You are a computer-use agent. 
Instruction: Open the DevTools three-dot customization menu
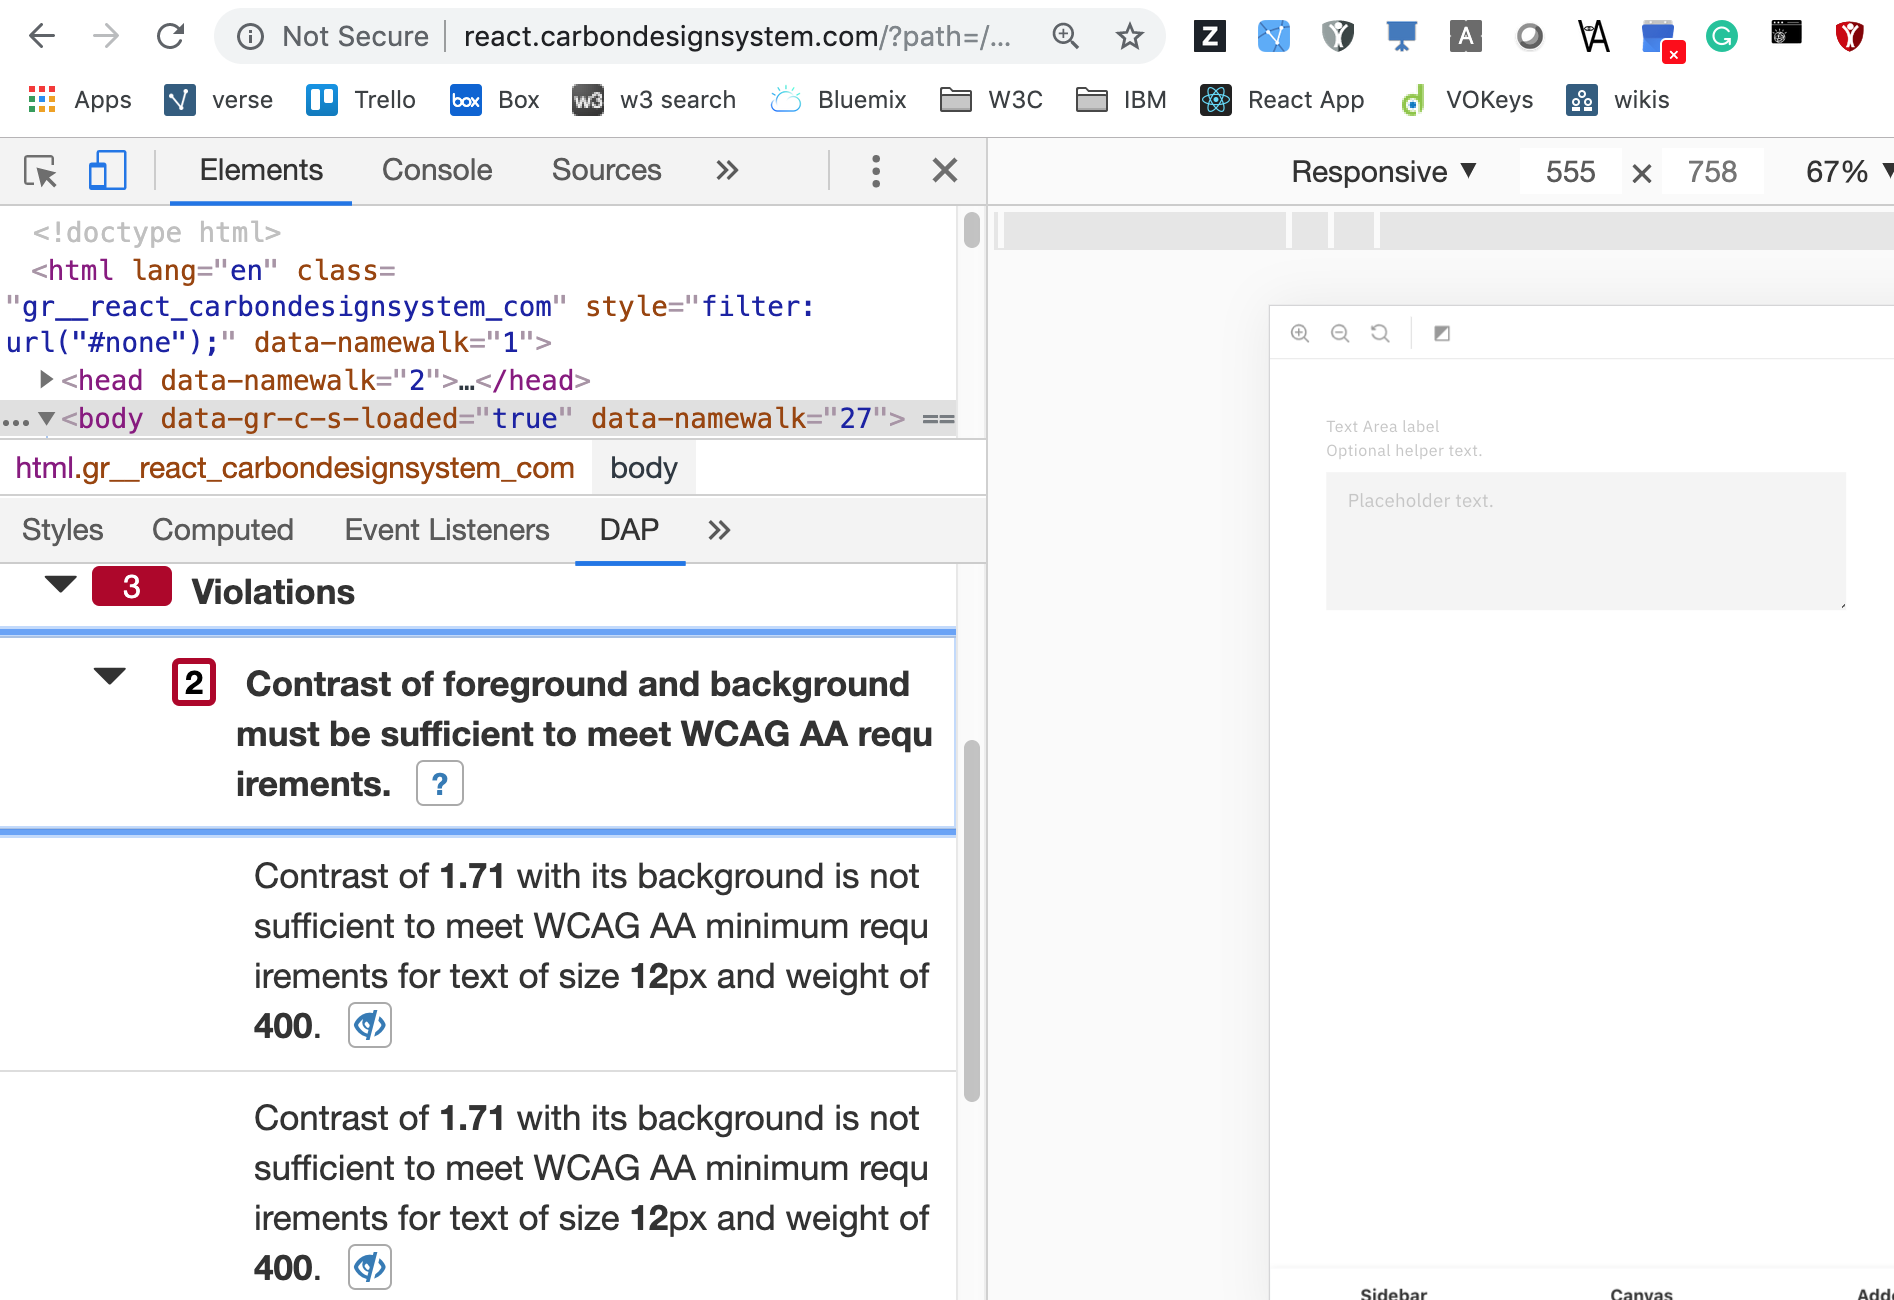876,171
